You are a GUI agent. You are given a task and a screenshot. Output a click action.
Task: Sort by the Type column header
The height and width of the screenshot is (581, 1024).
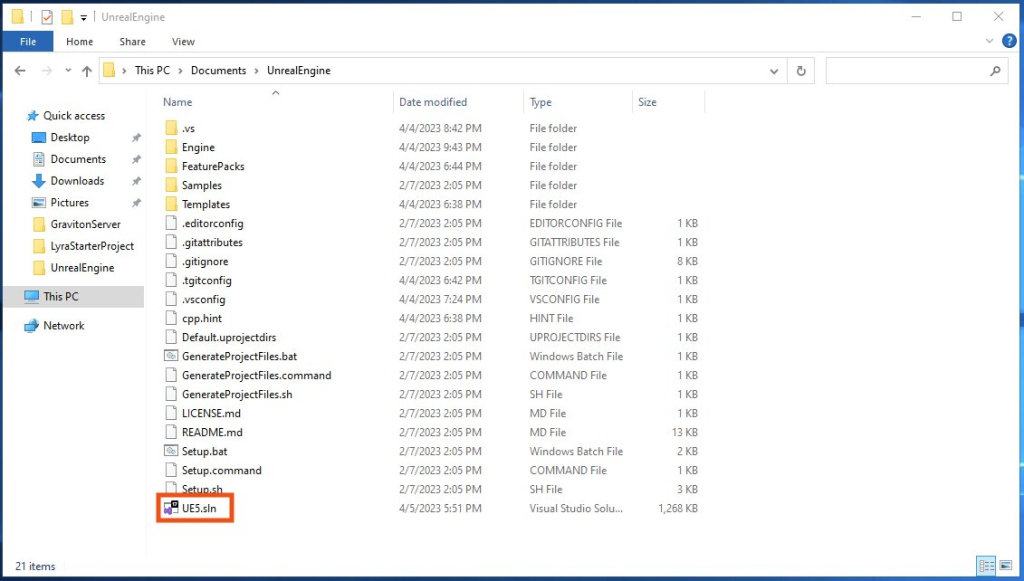(541, 102)
